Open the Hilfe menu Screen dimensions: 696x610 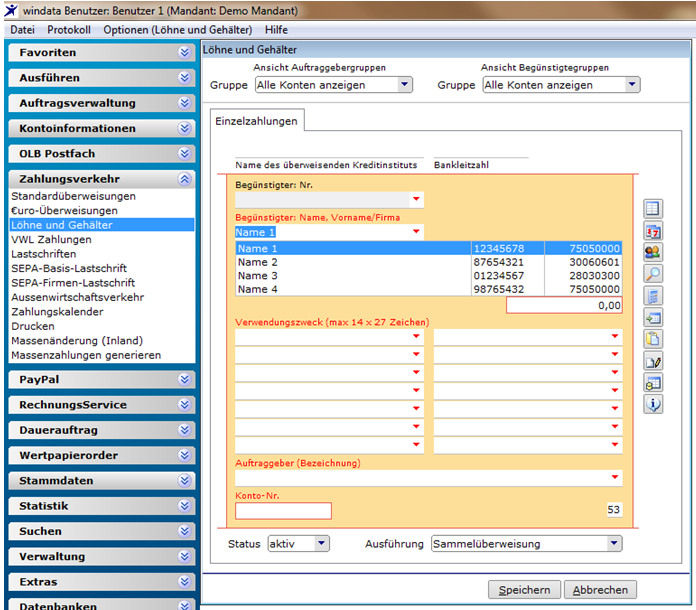pyautogui.click(x=276, y=30)
